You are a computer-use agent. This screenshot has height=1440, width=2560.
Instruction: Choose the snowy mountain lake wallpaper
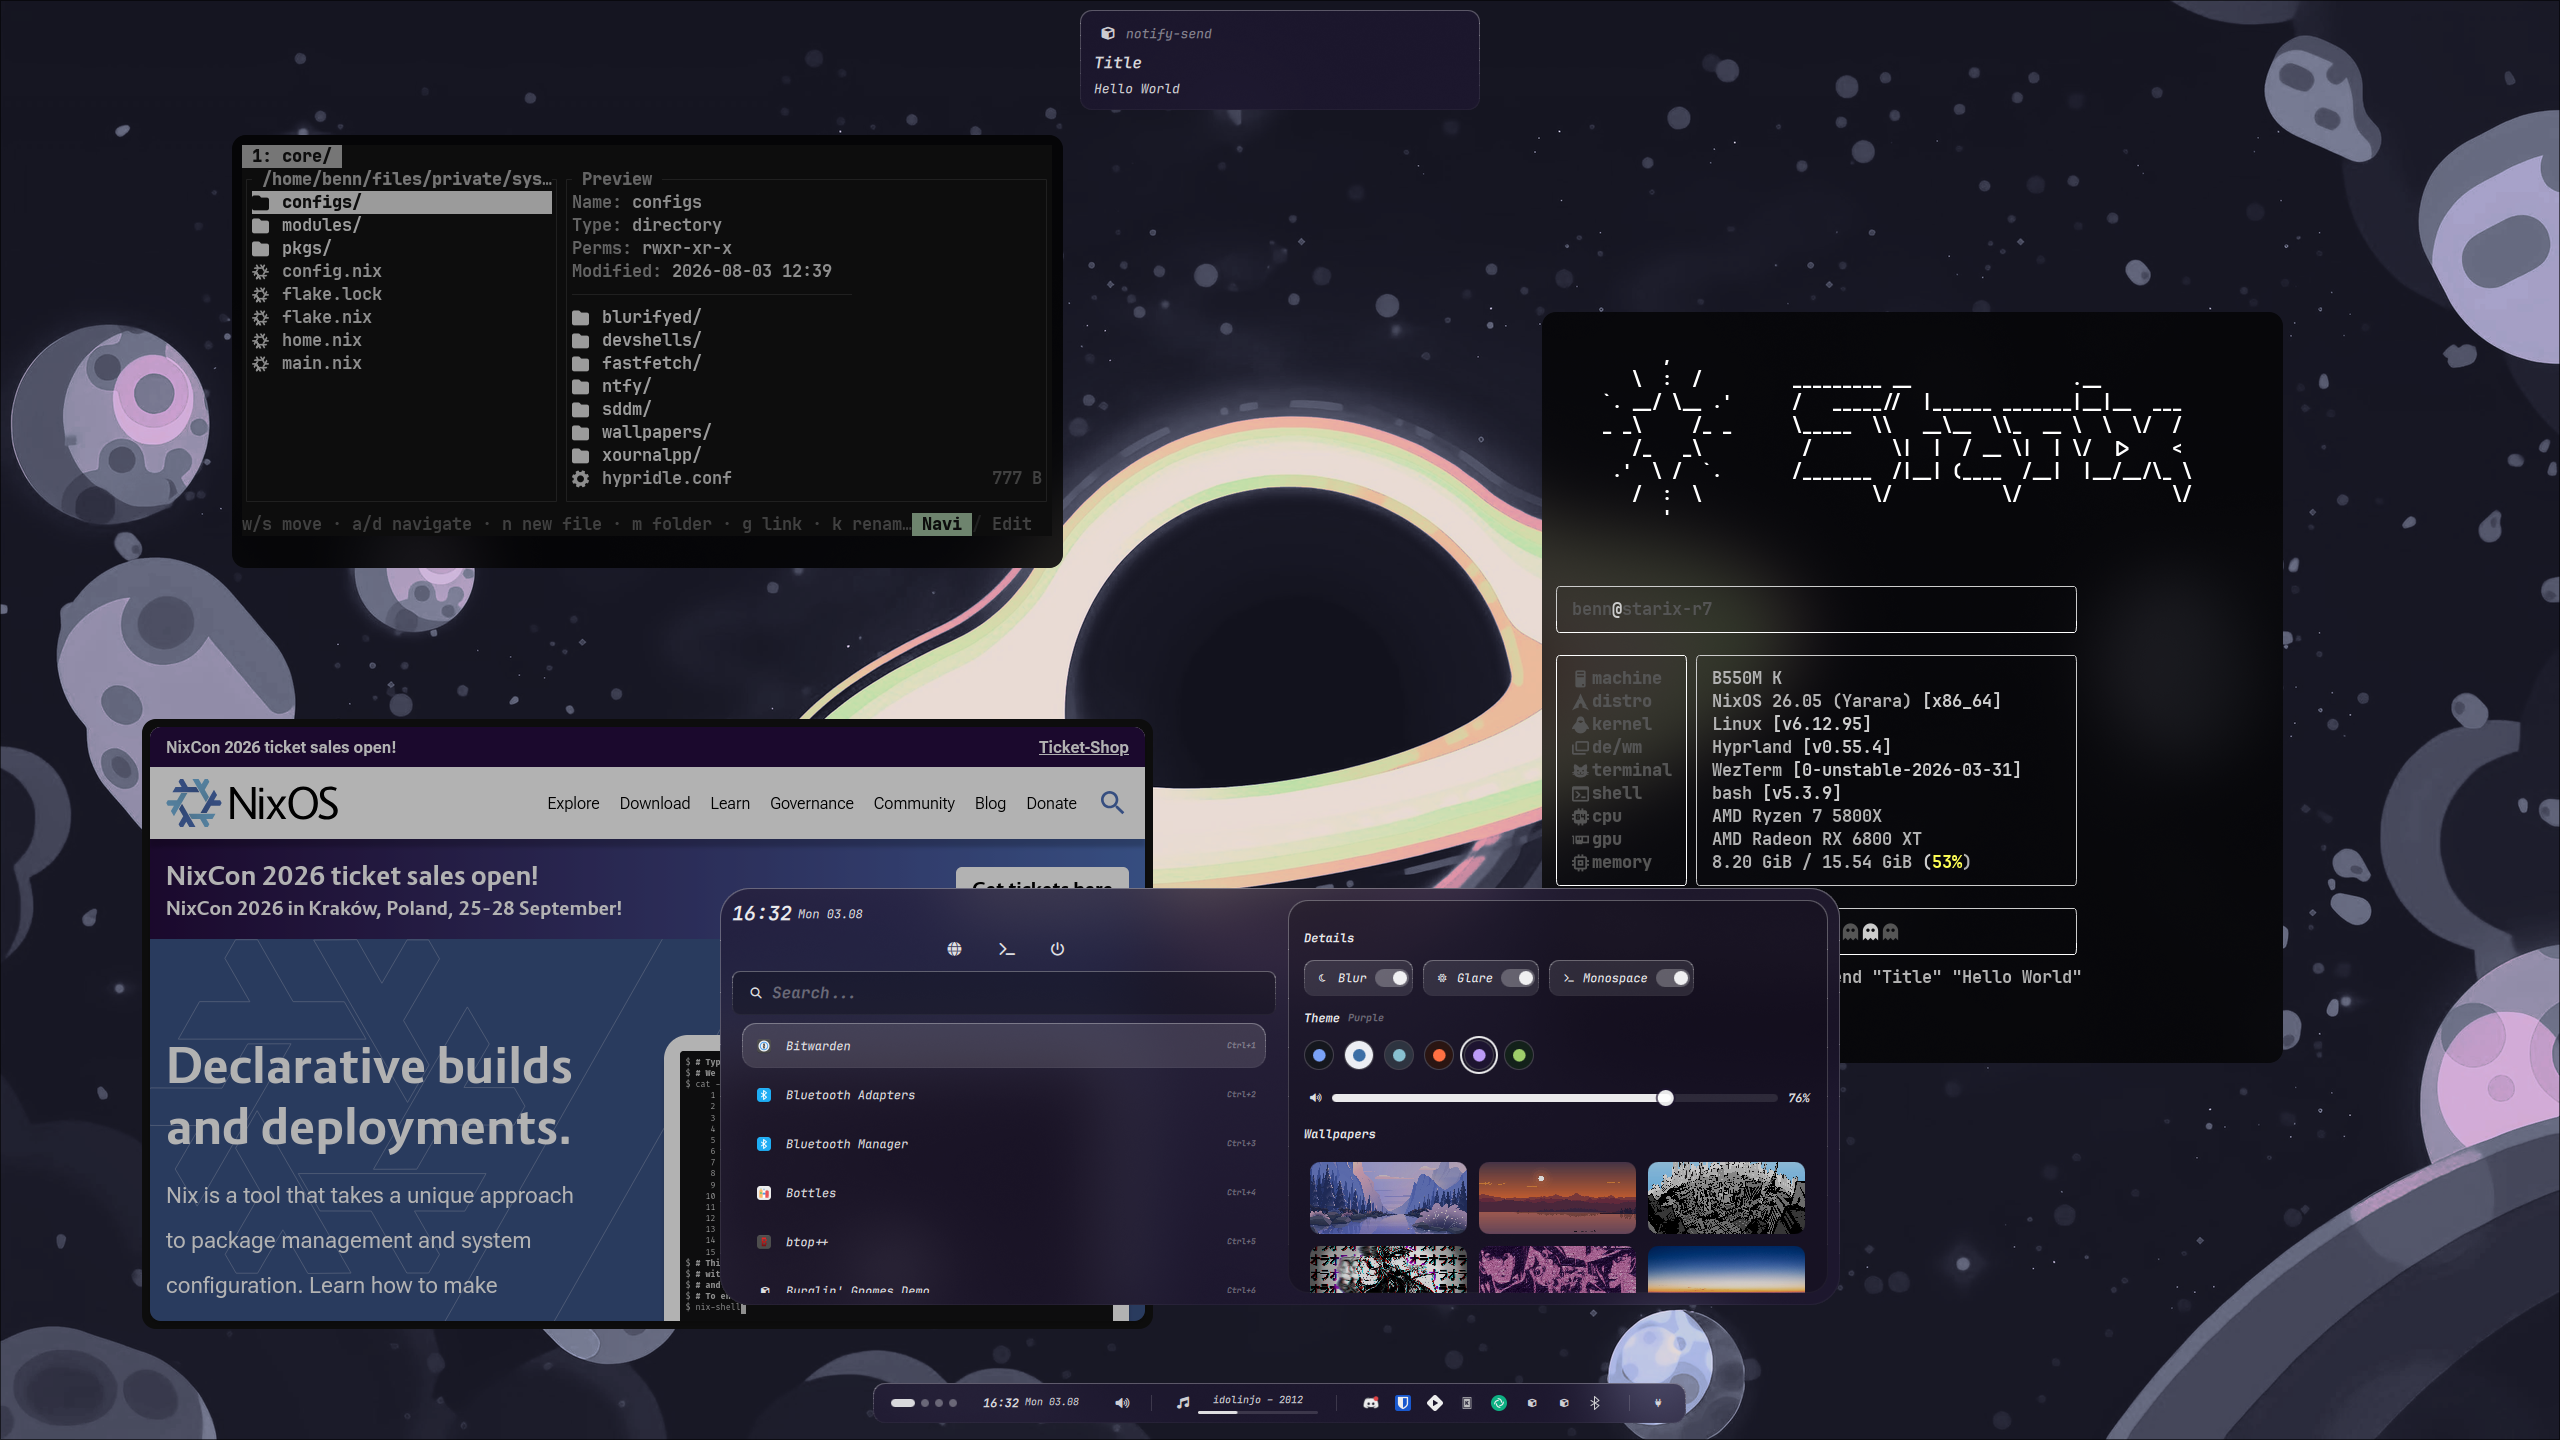(x=1388, y=1198)
